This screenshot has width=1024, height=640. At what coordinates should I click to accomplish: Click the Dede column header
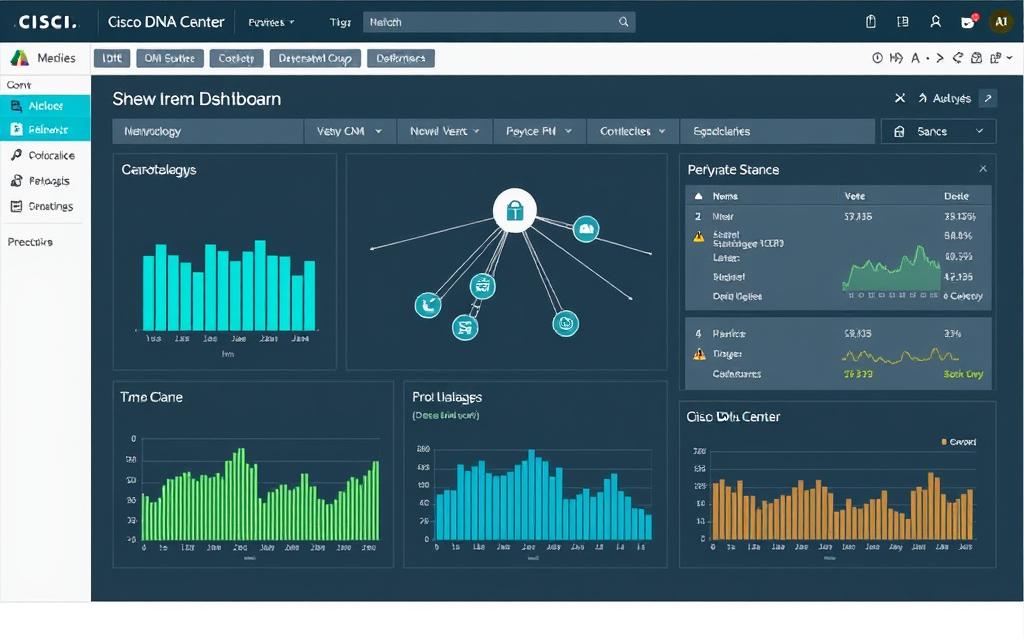(x=956, y=196)
